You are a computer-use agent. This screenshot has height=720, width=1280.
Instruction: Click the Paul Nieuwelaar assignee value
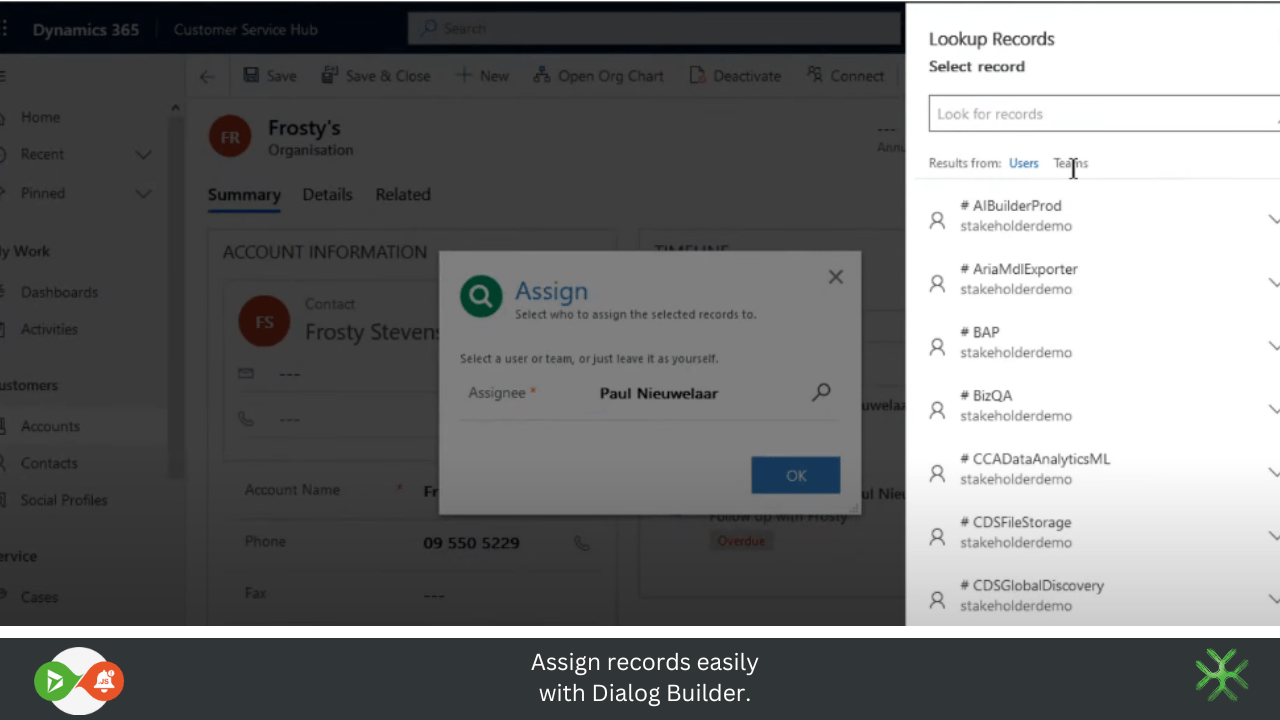(x=659, y=394)
